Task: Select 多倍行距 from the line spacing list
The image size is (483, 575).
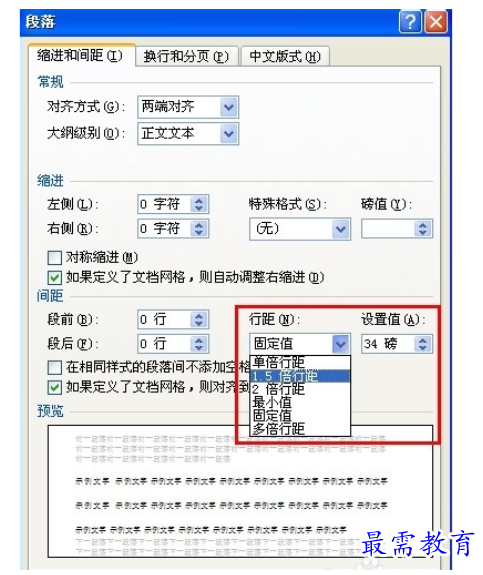Action: tap(300, 429)
